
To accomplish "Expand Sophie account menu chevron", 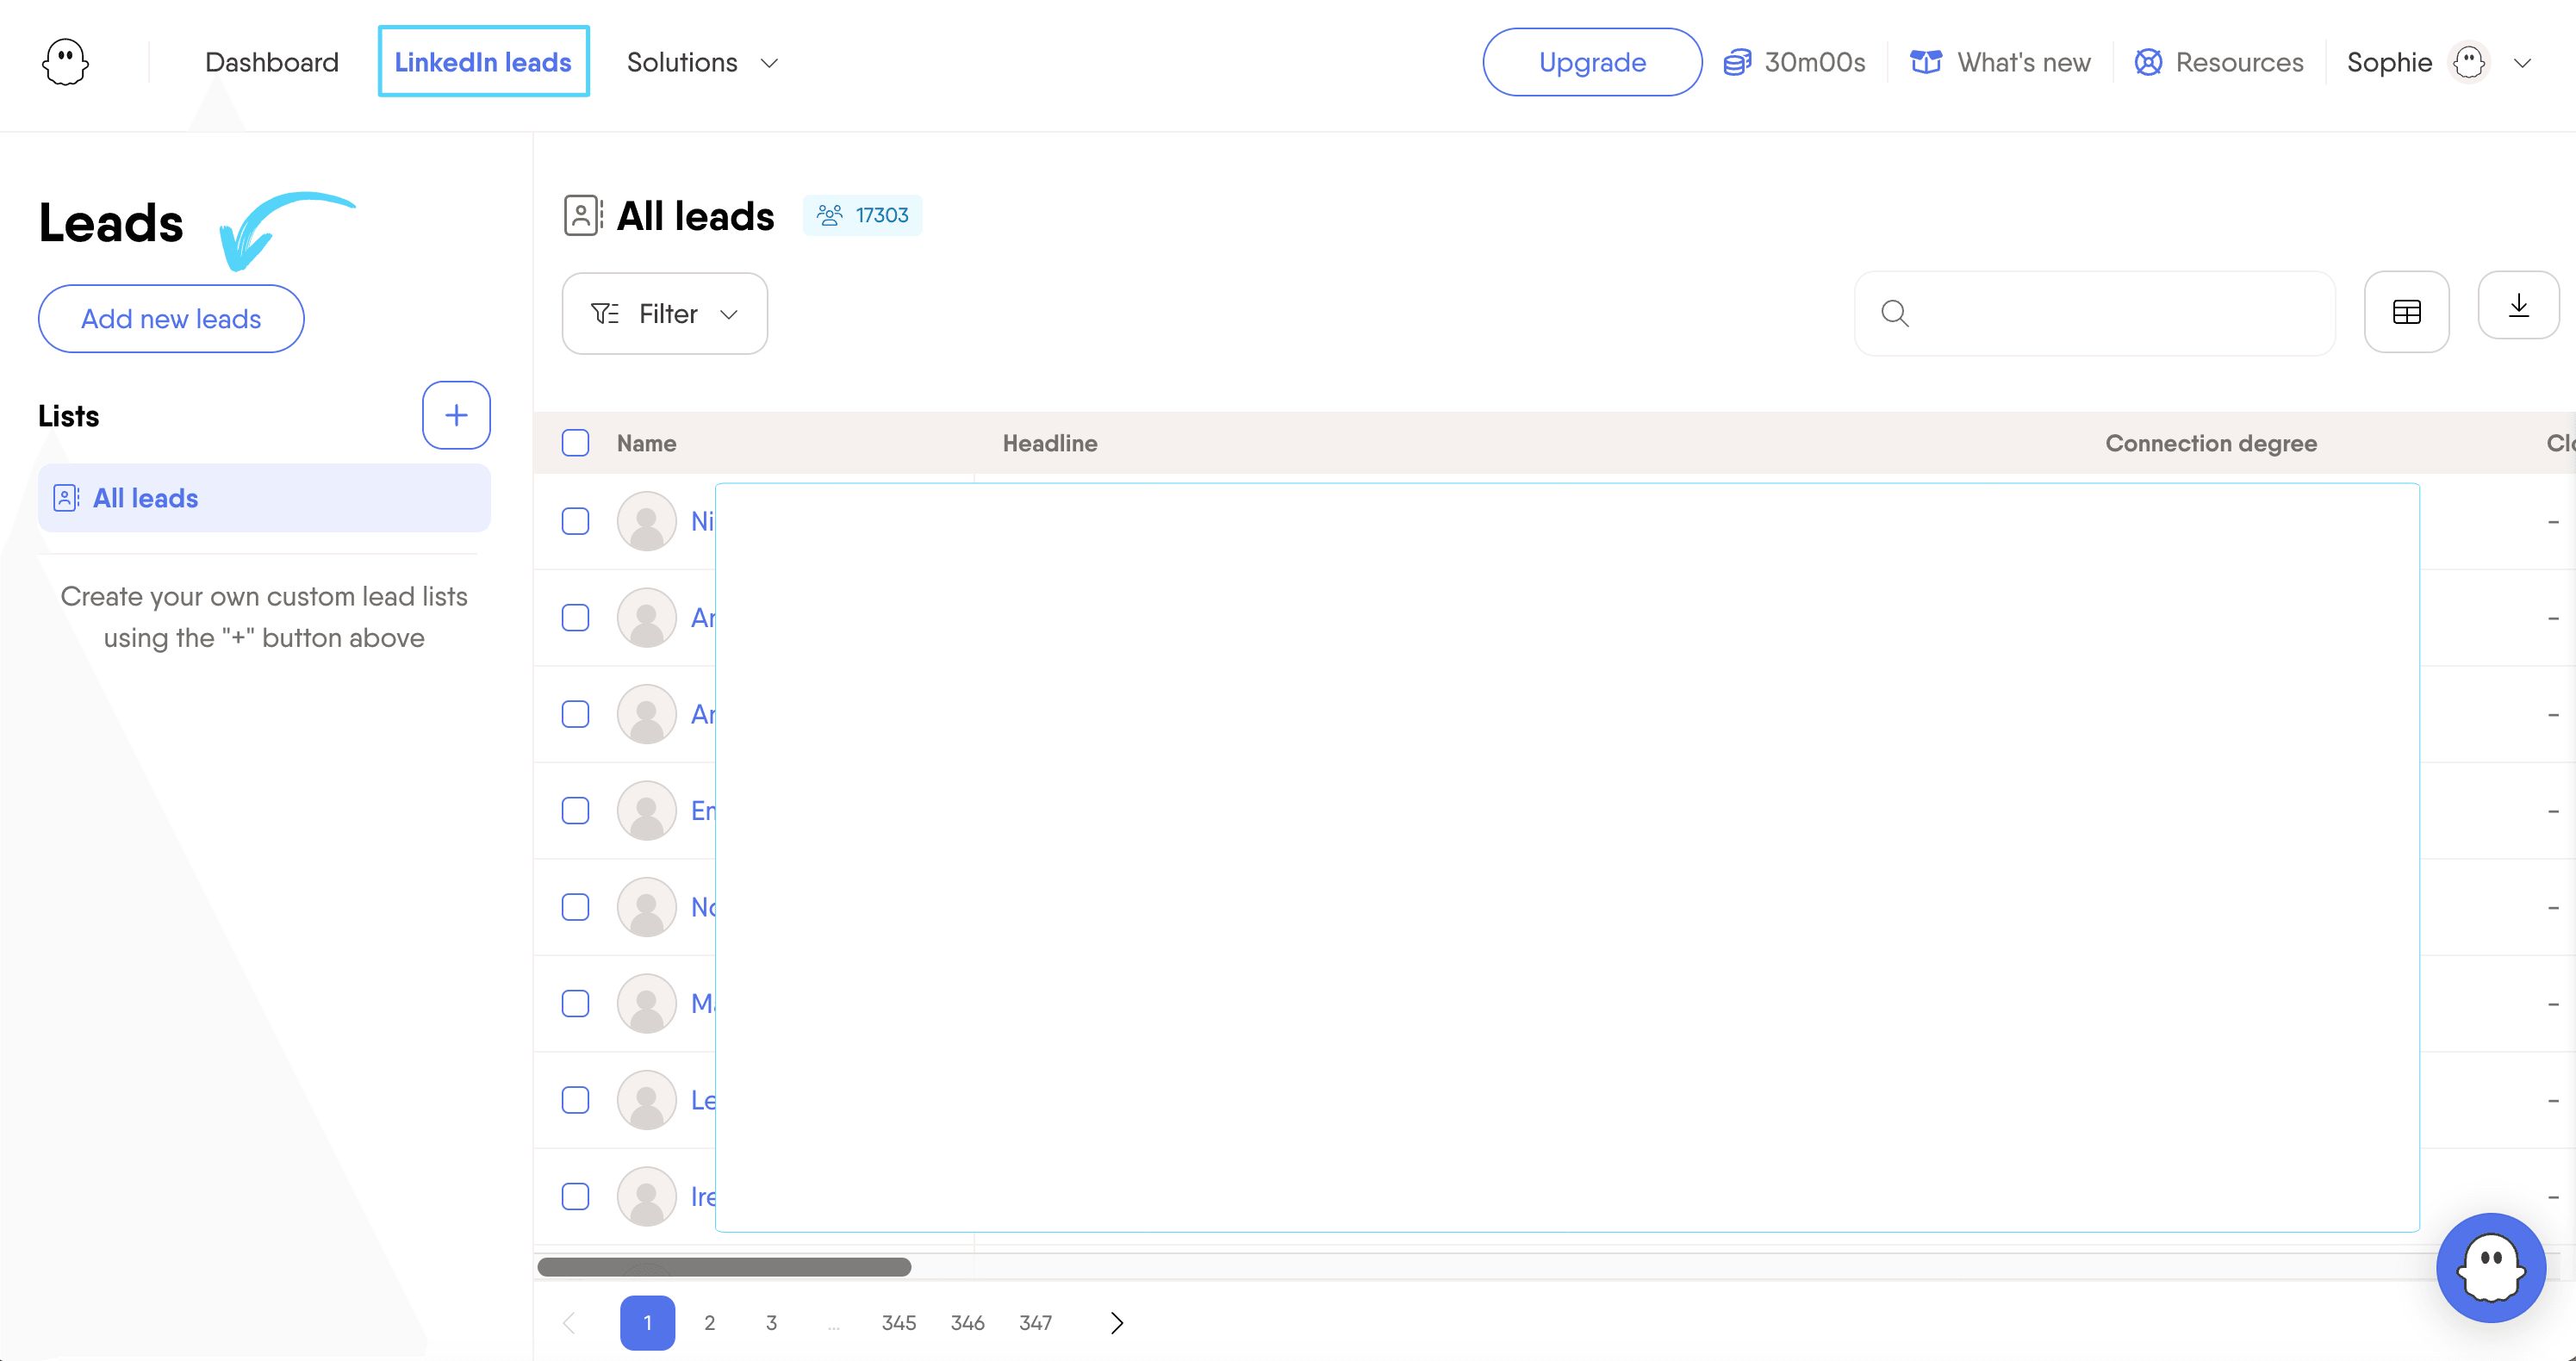I will point(2523,63).
